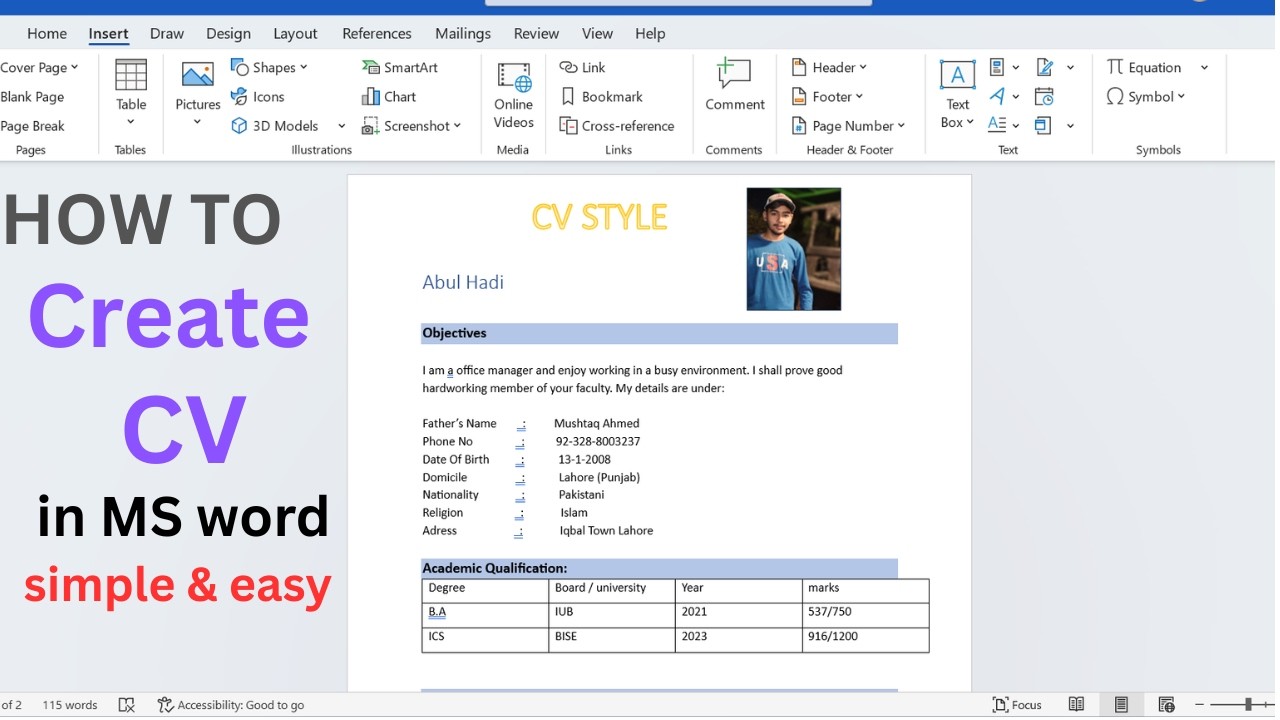Expand the Screenshot dropdown arrow
Image resolution: width=1280 pixels, height=720 pixels.
(457, 126)
